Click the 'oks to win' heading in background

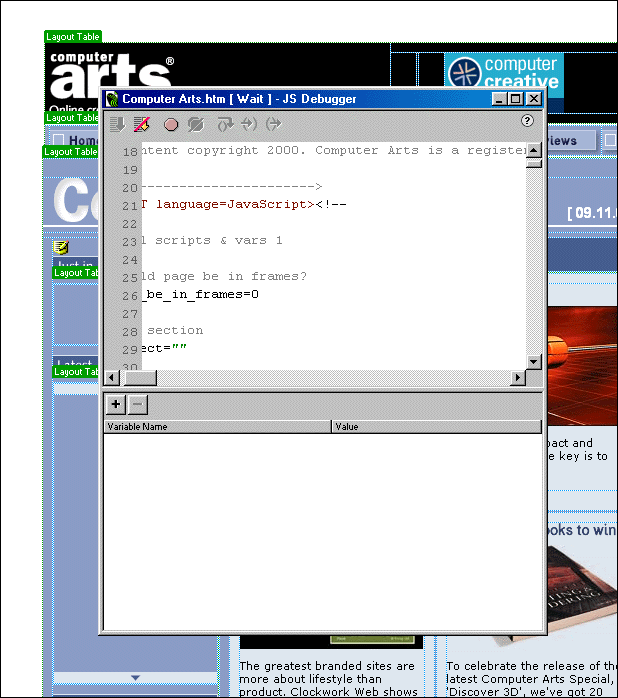click(582, 530)
